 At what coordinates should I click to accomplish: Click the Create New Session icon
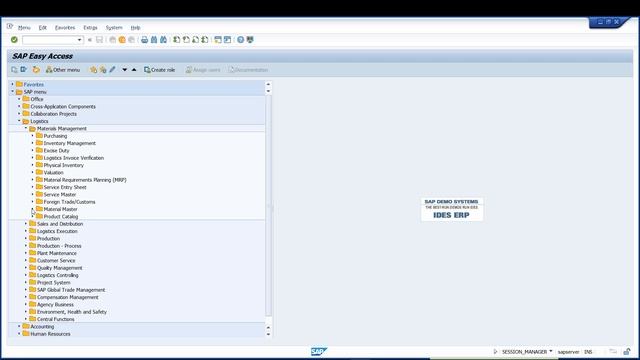(218, 40)
